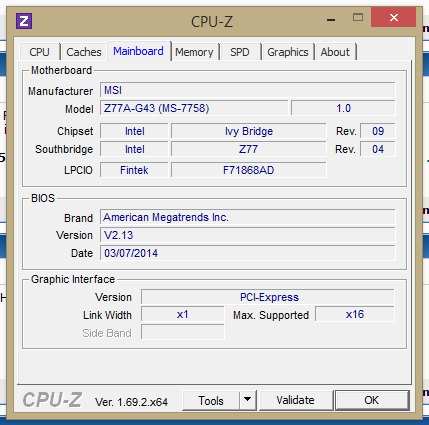Show the Graphics tab
This screenshot has width=429, height=425.
tap(288, 52)
